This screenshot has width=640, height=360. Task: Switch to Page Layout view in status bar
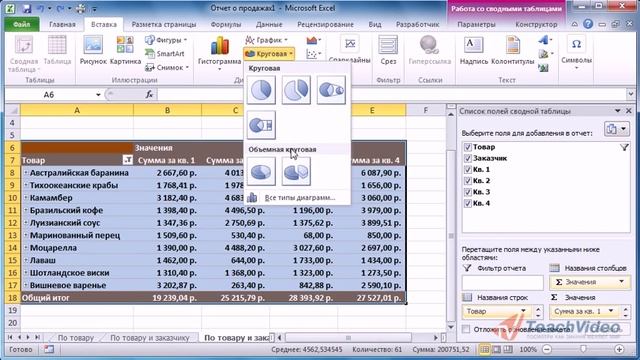click(x=496, y=349)
